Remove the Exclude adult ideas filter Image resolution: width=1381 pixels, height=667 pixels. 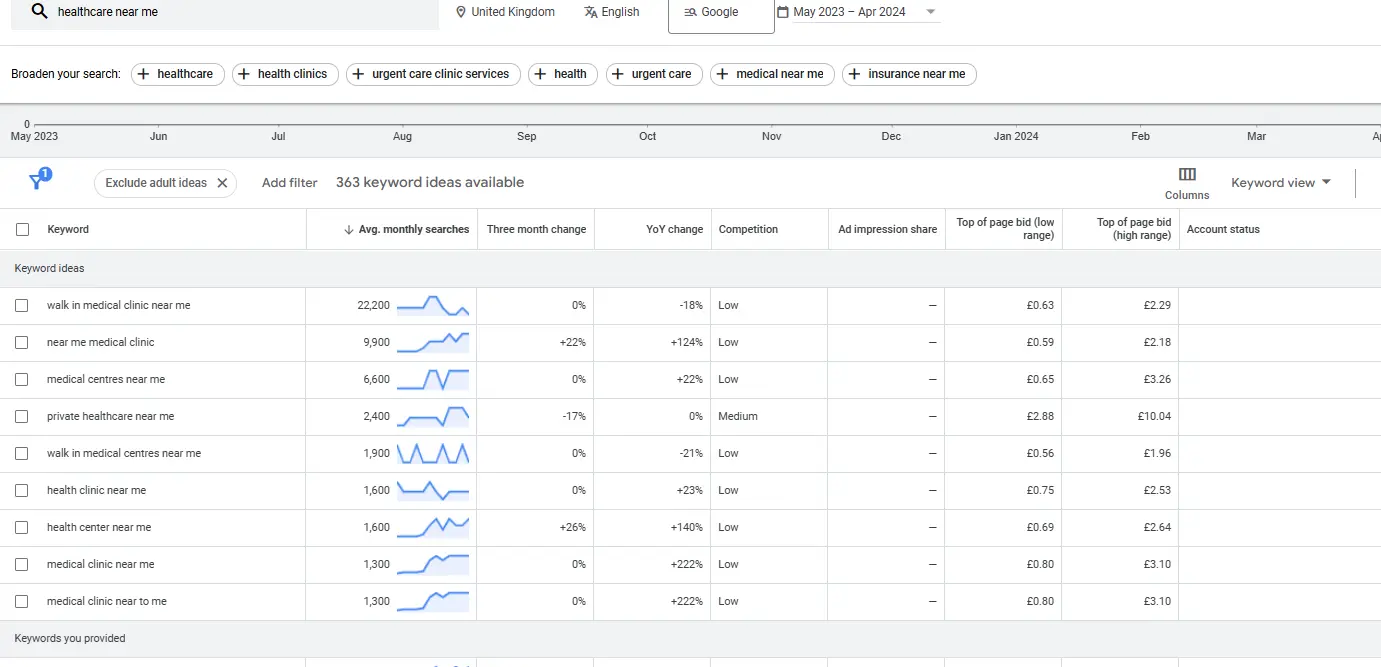tap(222, 183)
